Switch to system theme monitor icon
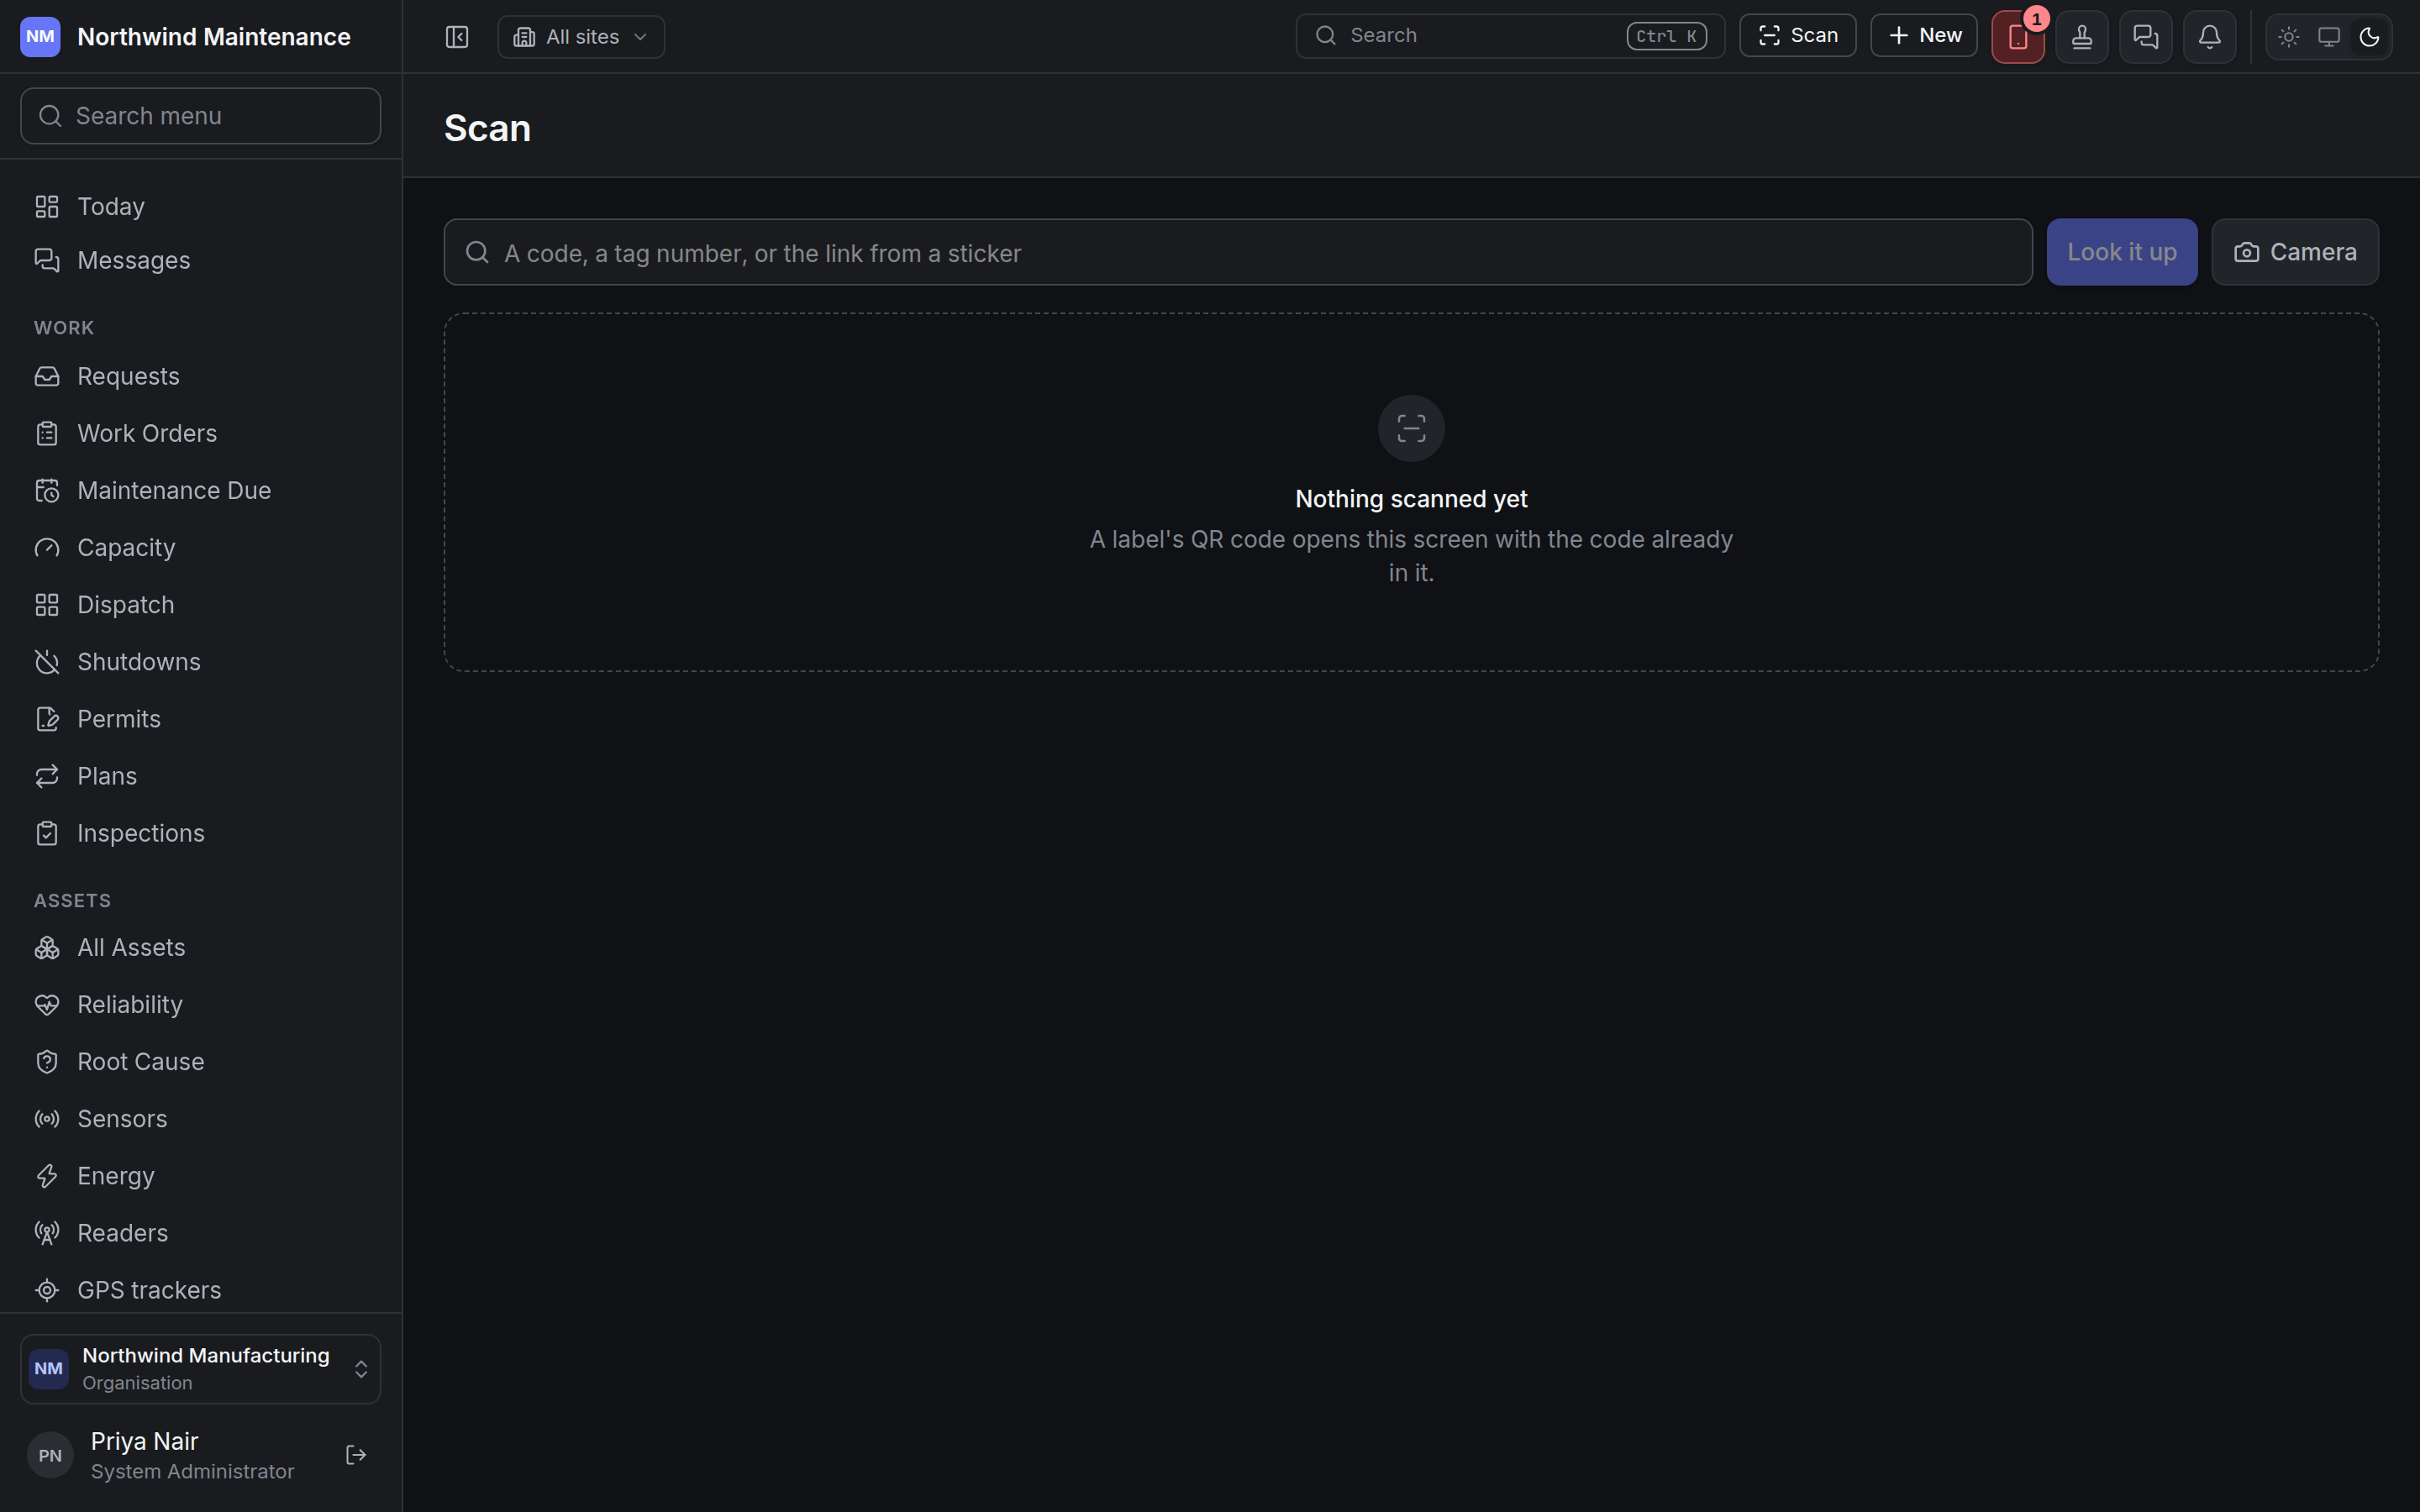Screen dimensions: 2420x1512 click(x=2329, y=37)
